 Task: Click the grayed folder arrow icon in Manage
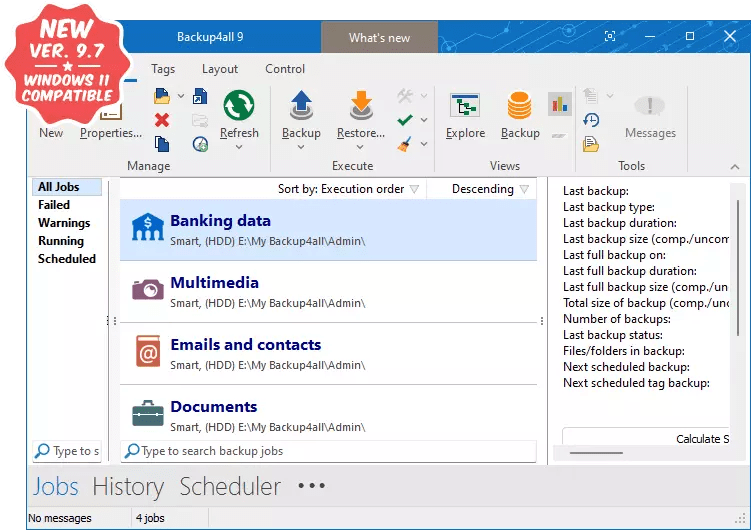[x=200, y=120]
